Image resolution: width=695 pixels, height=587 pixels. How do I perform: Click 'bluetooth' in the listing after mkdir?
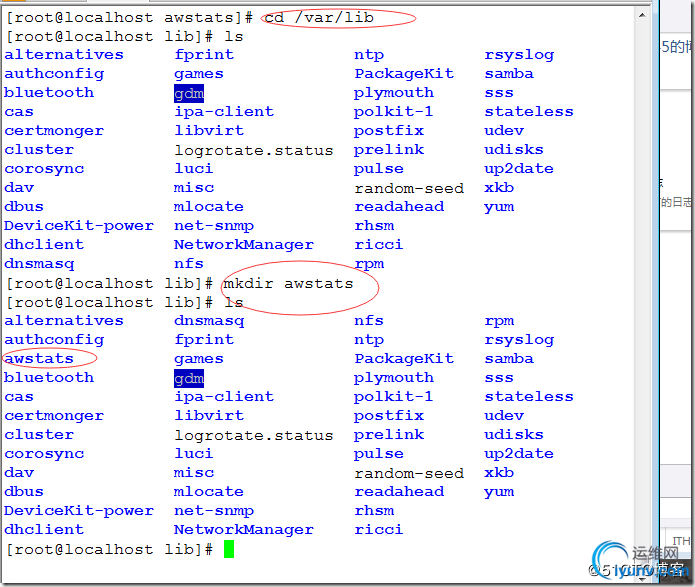(49, 377)
